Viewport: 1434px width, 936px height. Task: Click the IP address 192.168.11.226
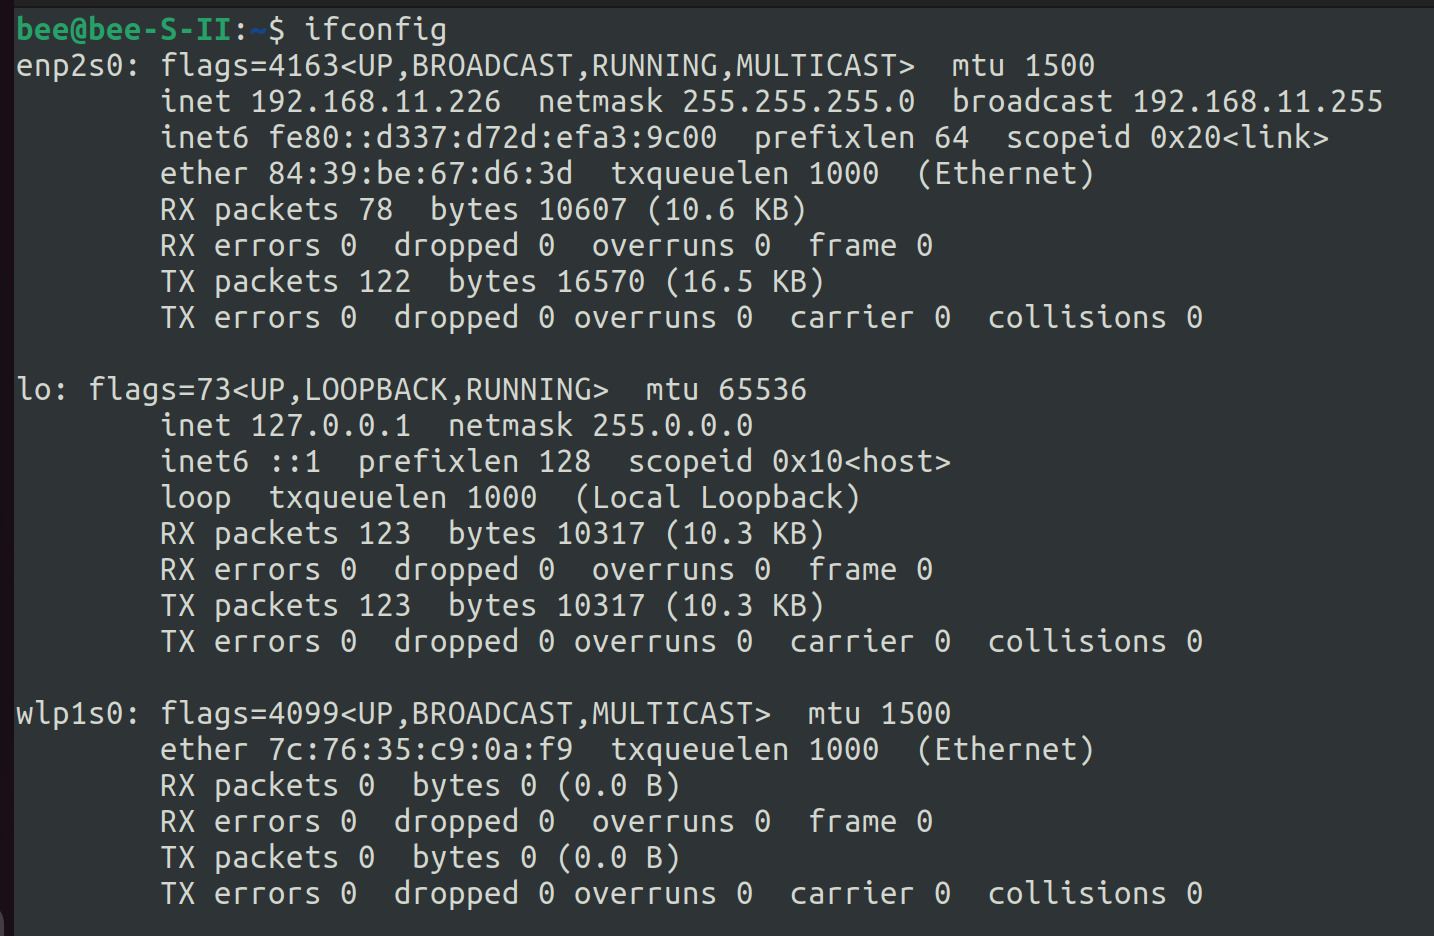pos(375,102)
